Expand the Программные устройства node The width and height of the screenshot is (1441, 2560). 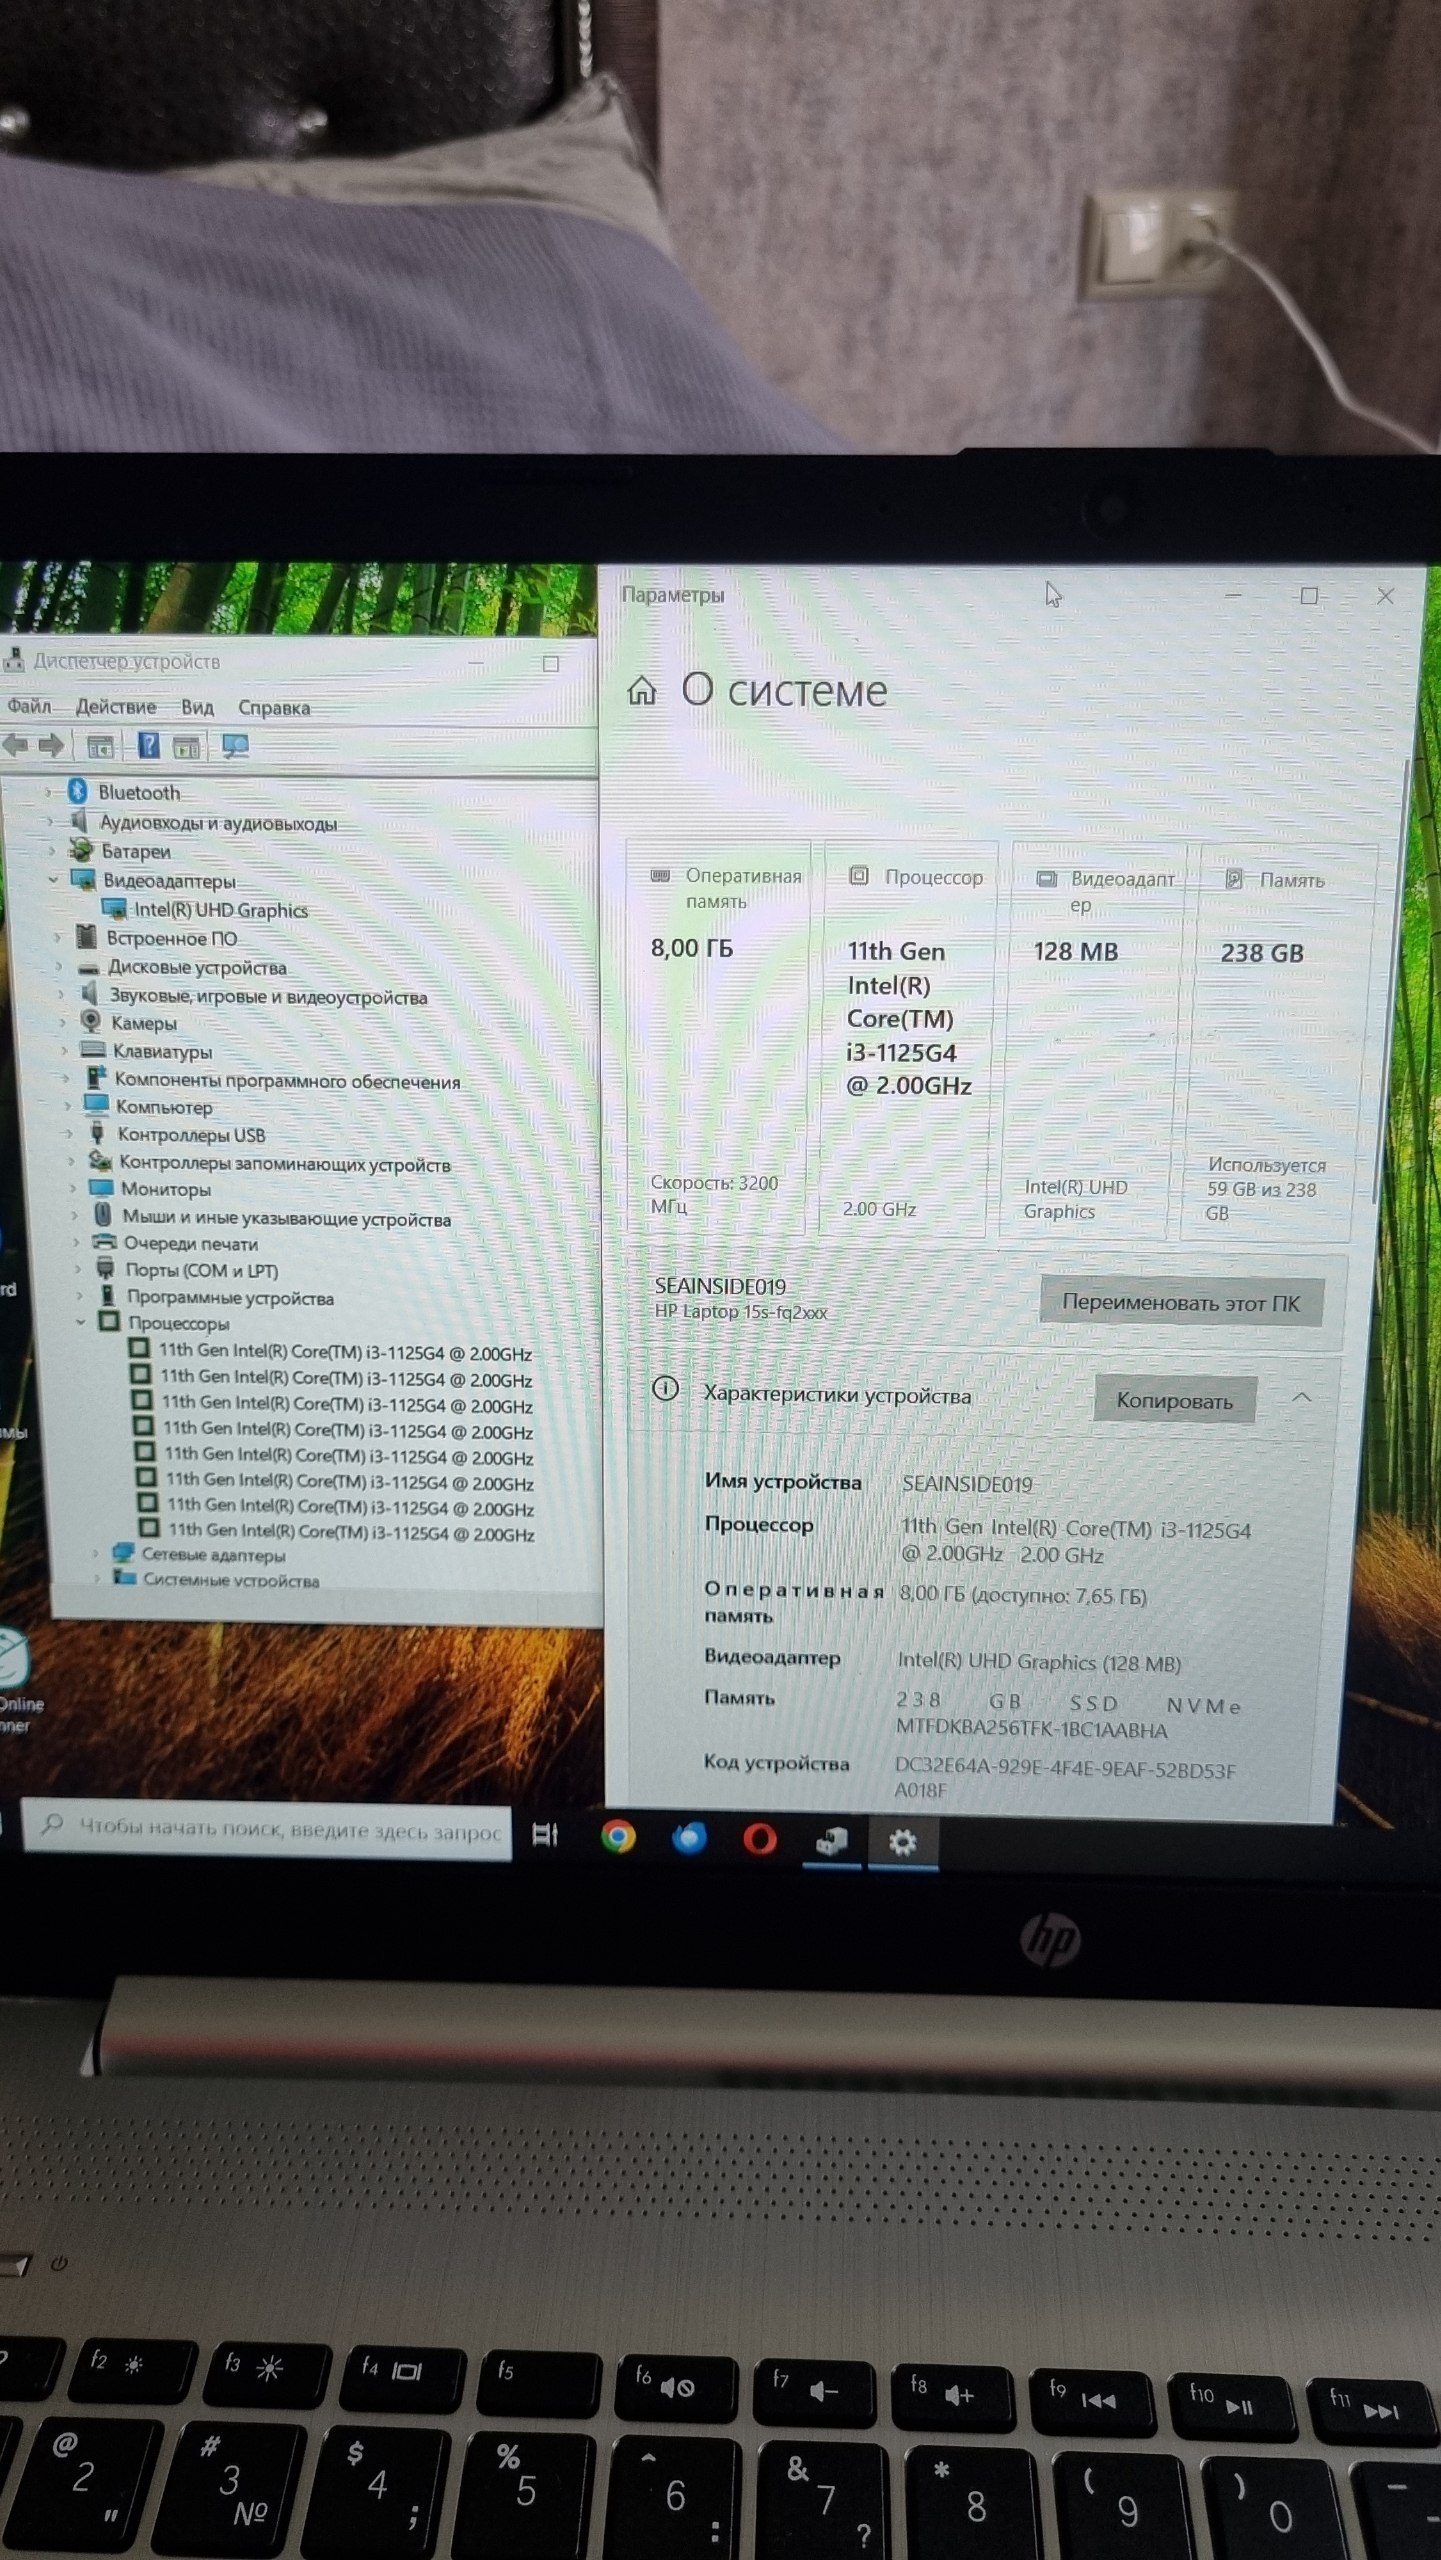79,1296
